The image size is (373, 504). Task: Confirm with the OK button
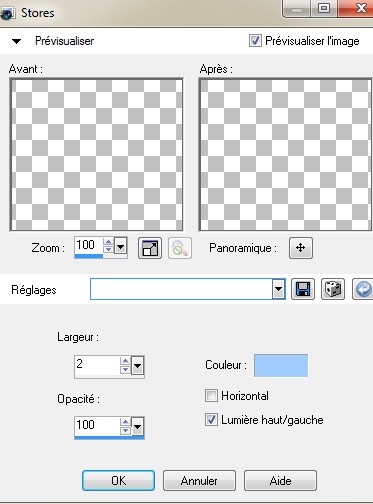[118, 480]
